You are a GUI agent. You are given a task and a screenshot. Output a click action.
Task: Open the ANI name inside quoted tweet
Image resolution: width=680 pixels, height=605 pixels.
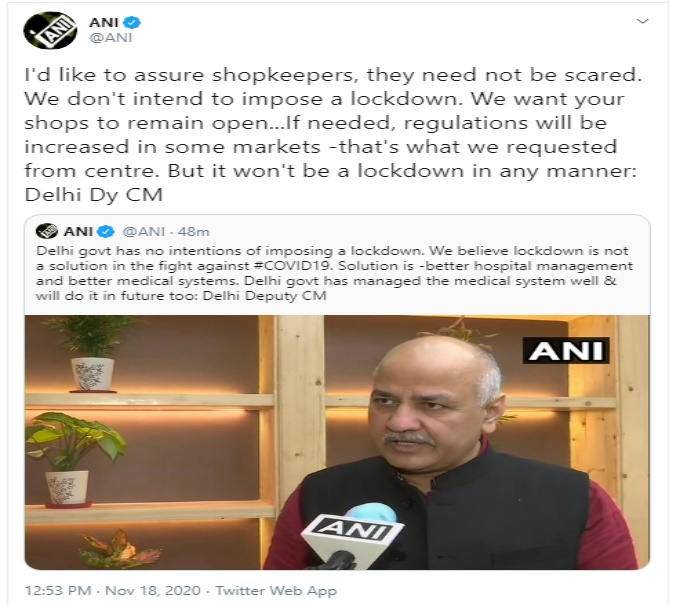click(78, 231)
